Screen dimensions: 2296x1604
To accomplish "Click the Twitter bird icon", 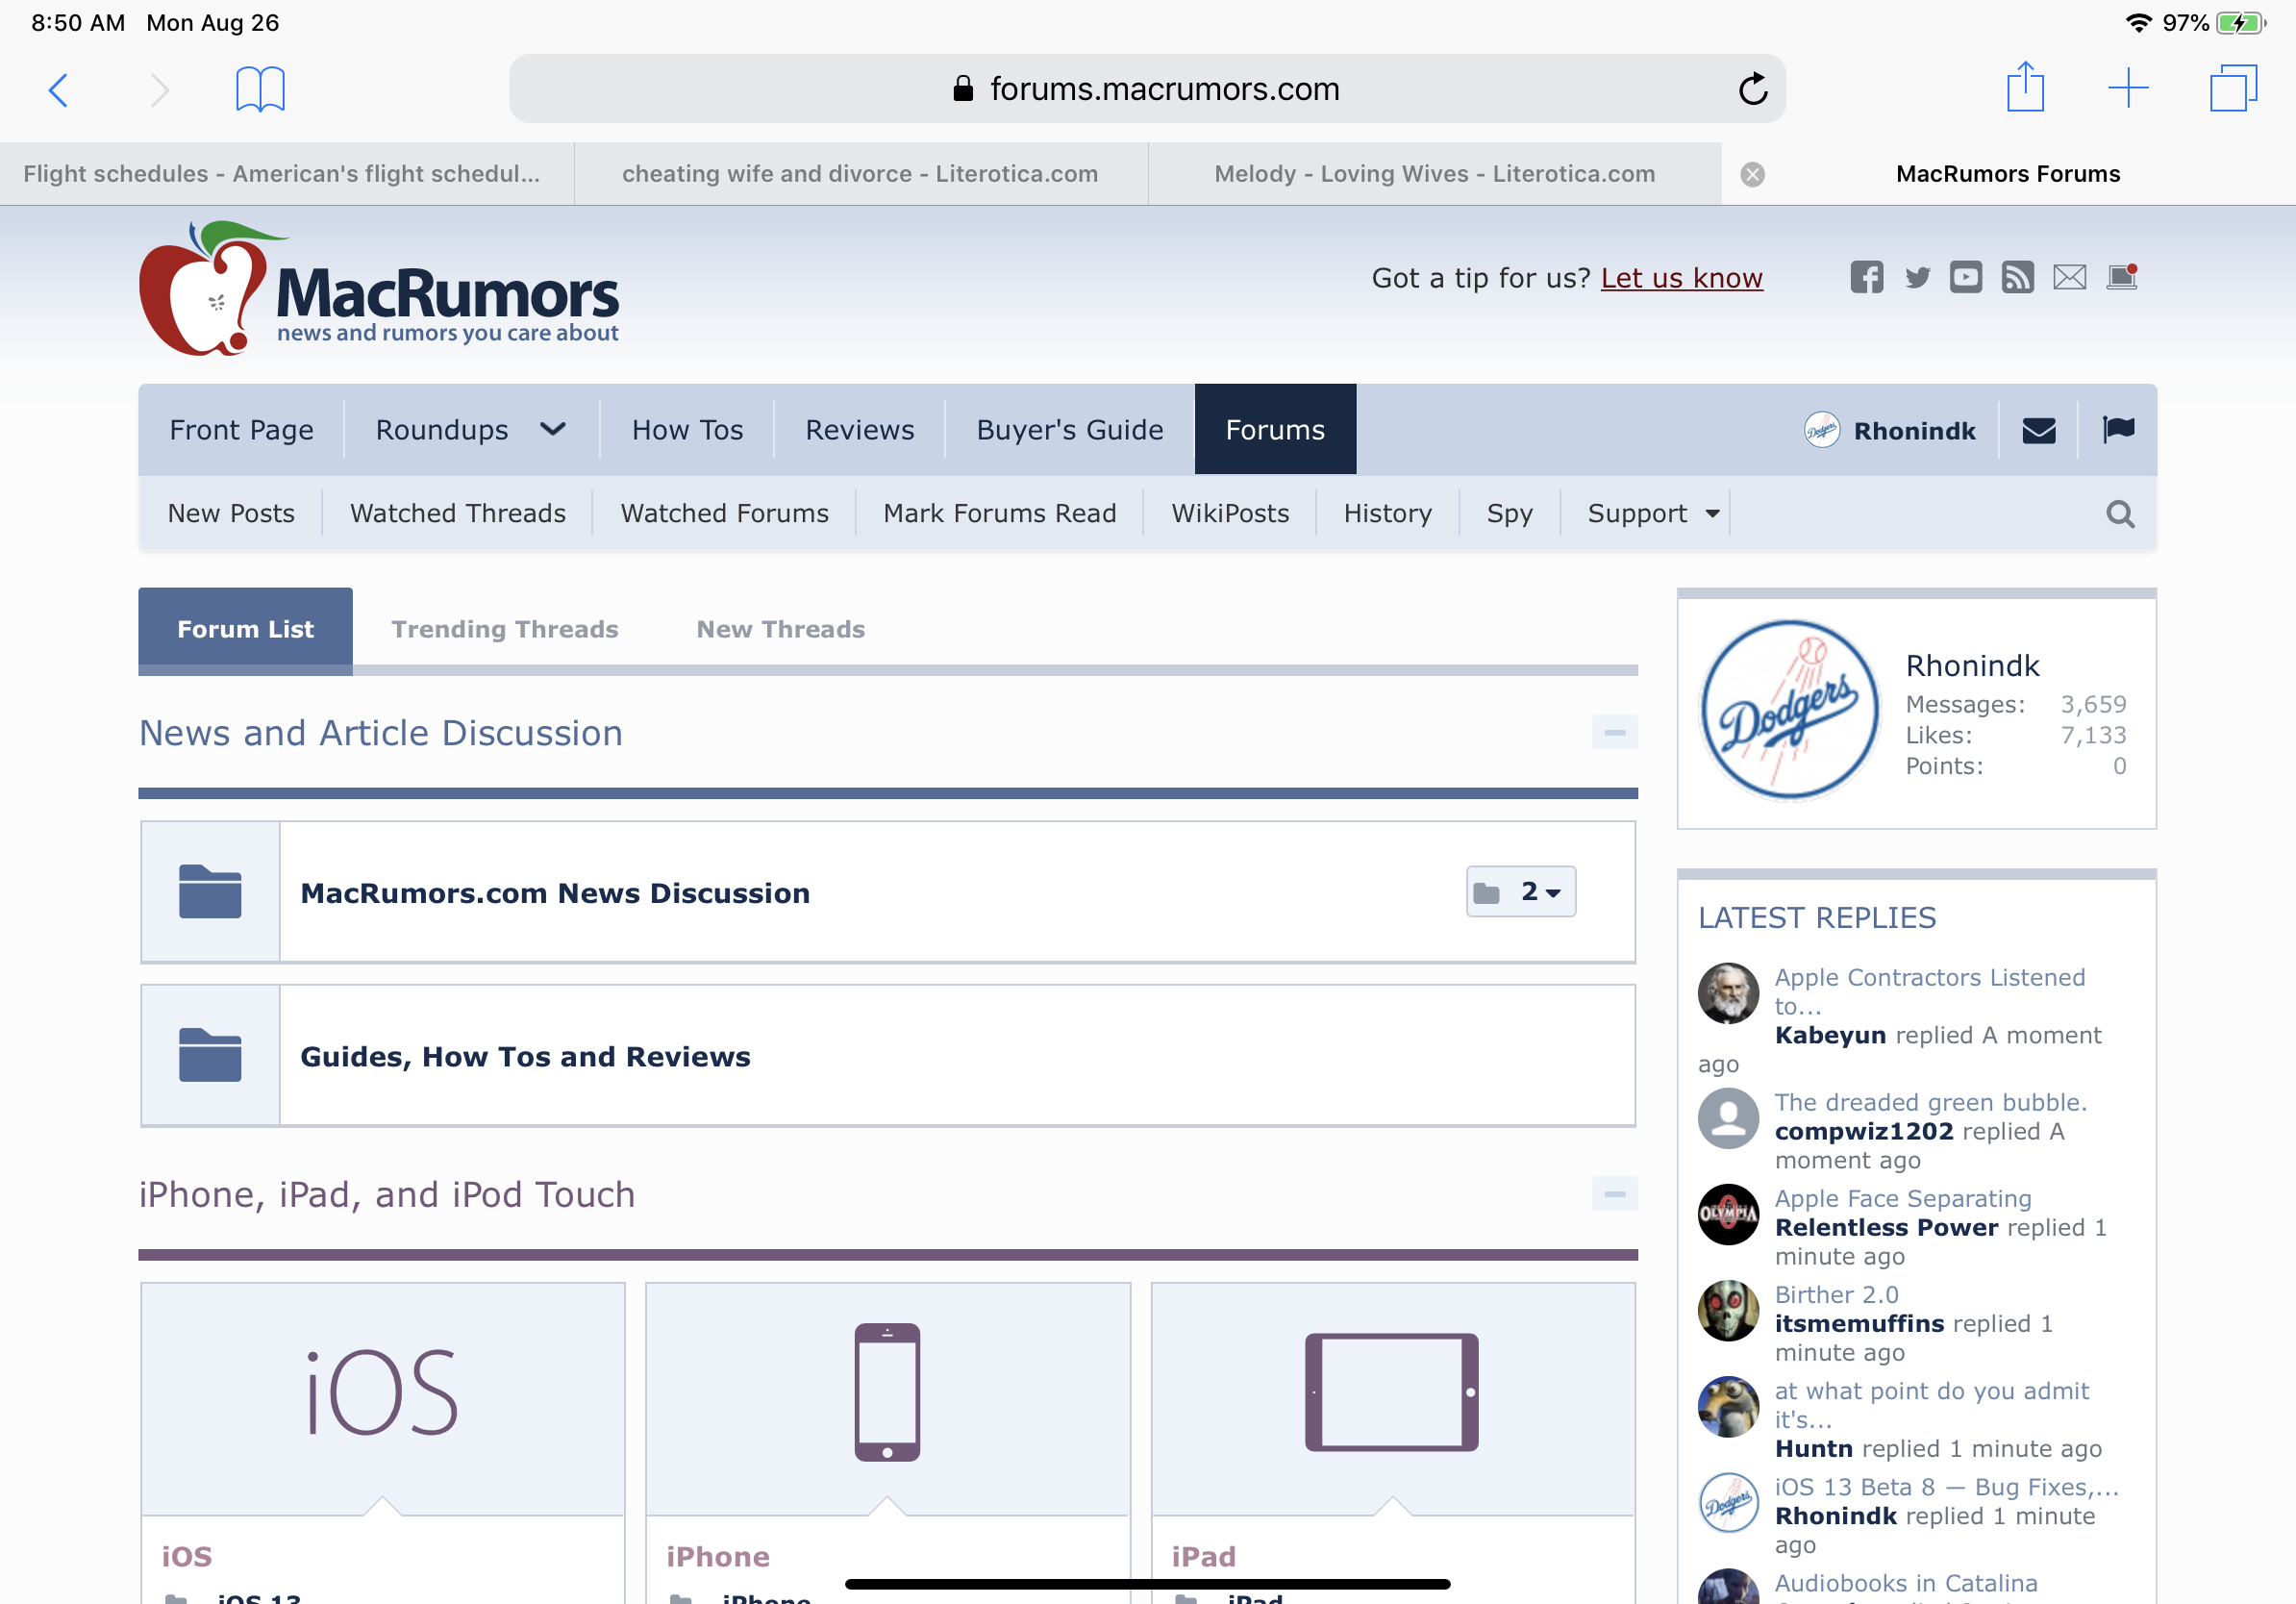I will (1917, 277).
